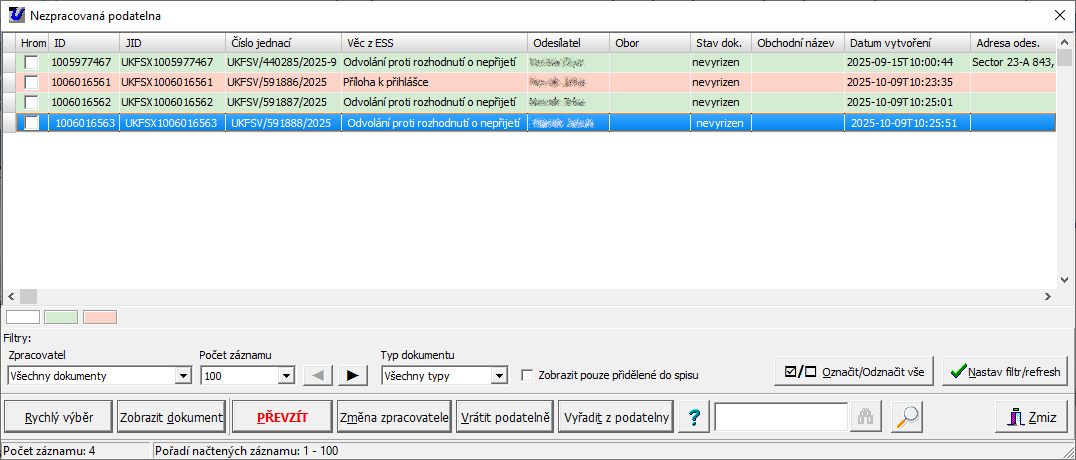Go to next page of records arrow
1076x460 pixels.
[x=351, y=376]
